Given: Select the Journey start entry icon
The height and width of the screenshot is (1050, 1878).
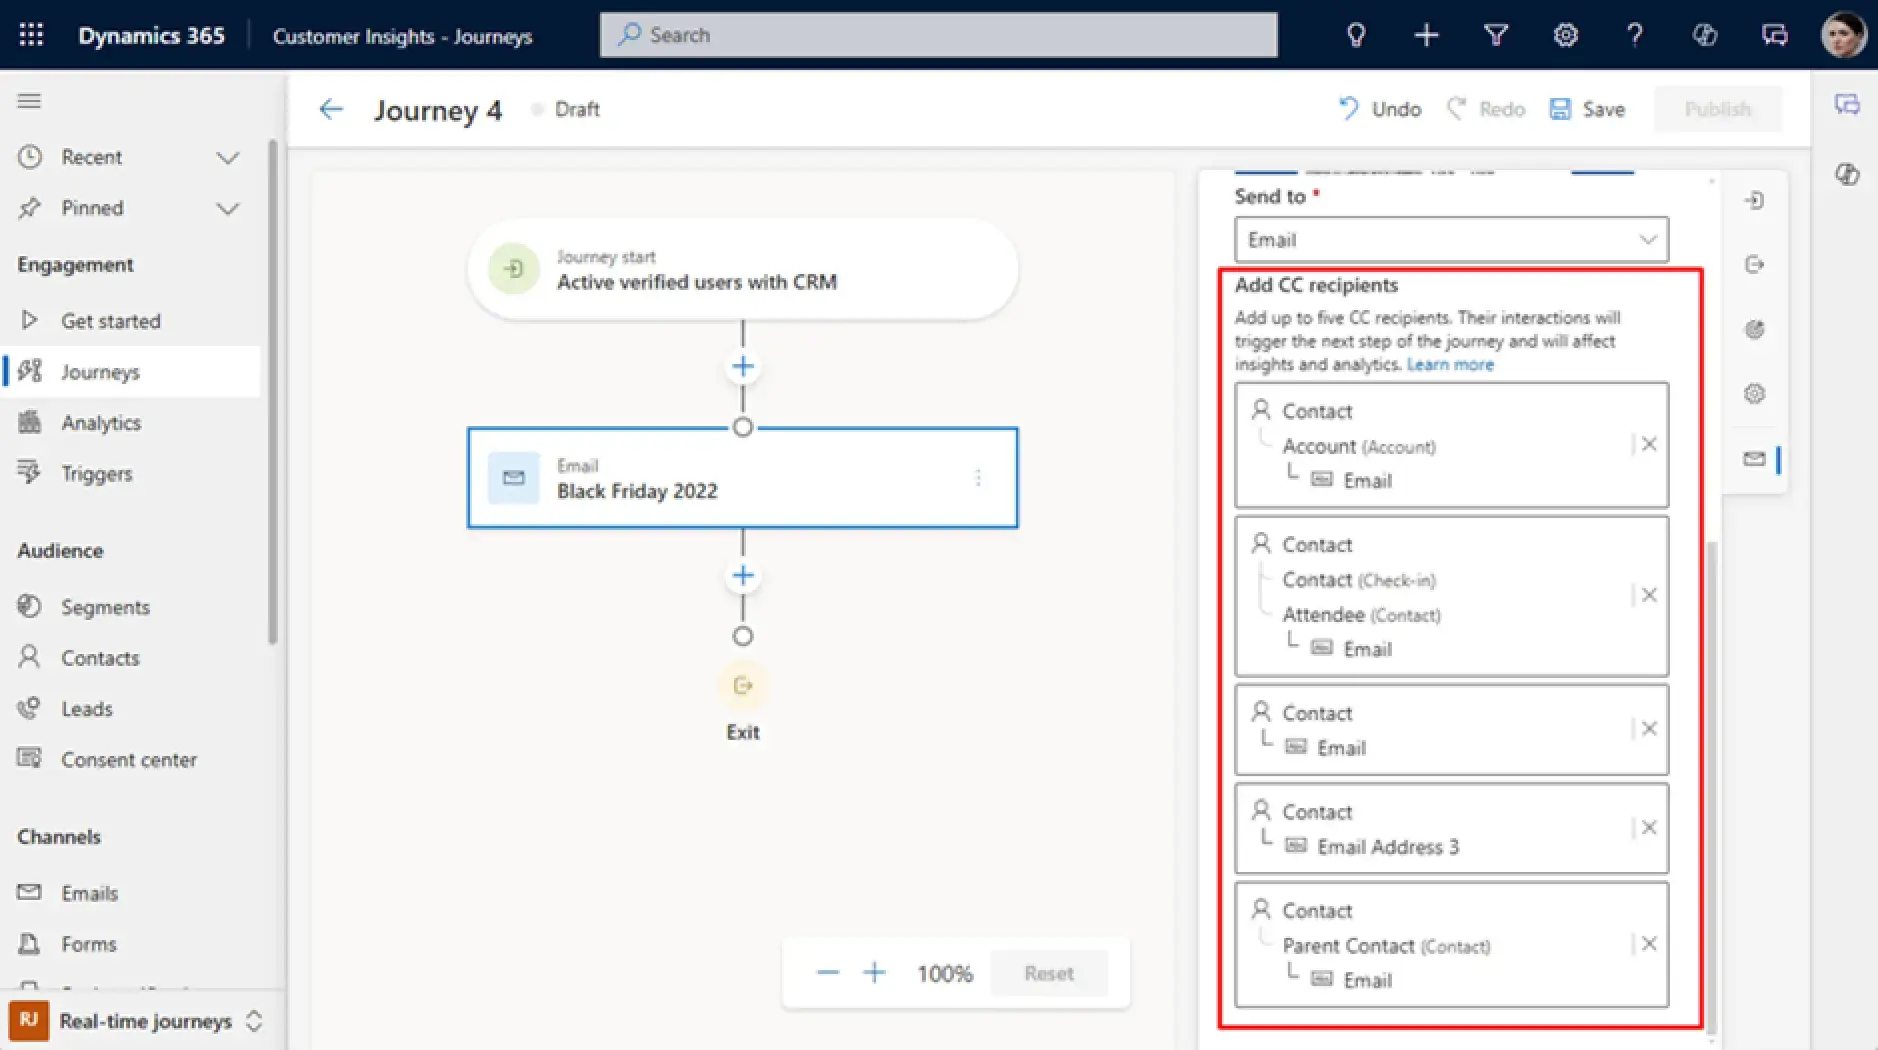Looking at the screenshot, I should click(513, 269).
